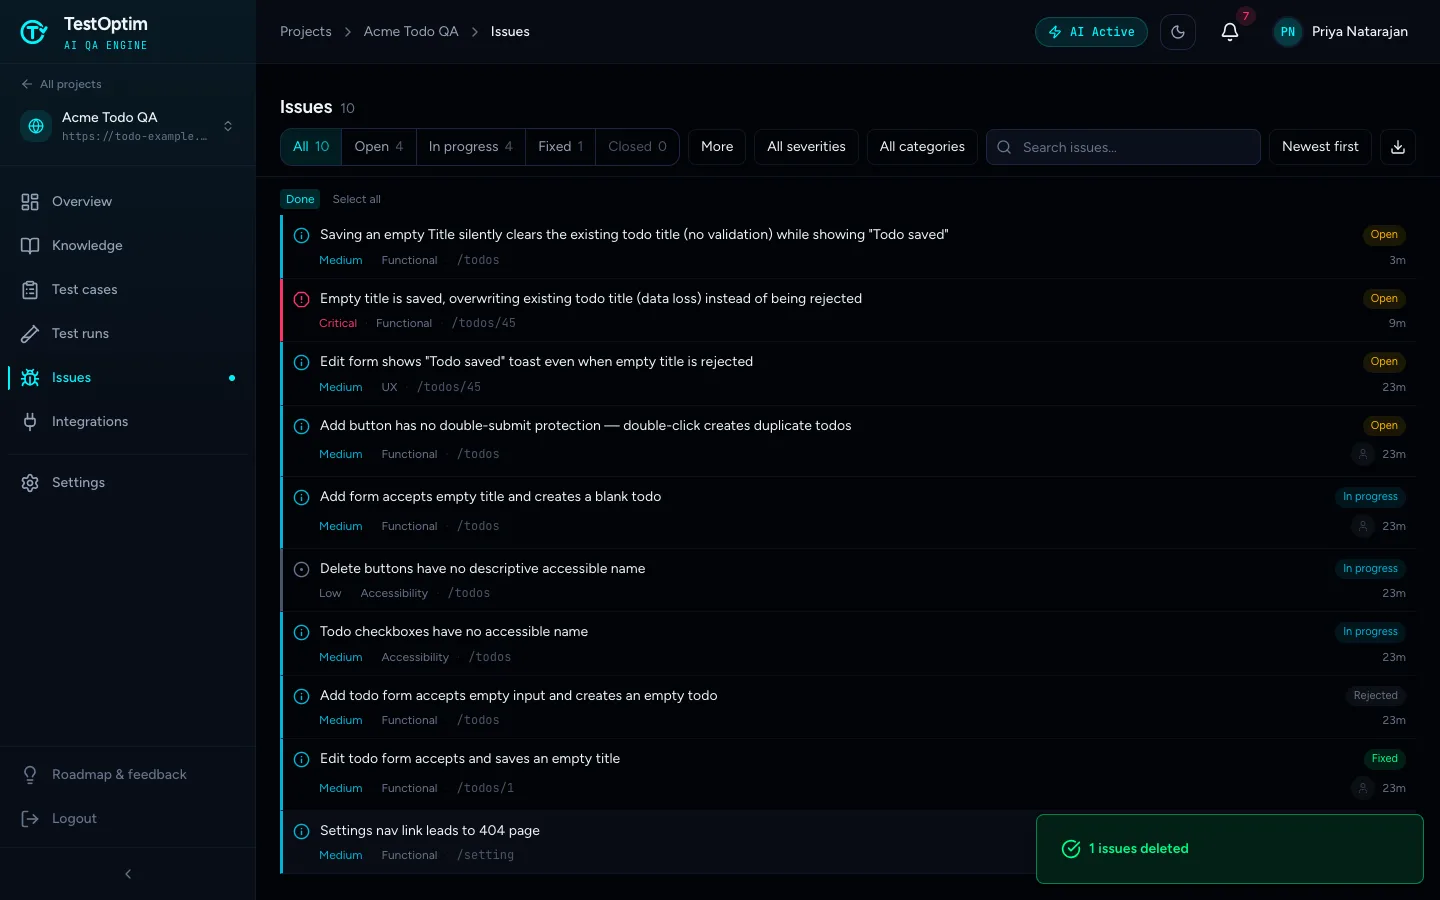The image size is (1440, 900).
Task: Click the Search issues input field
Action: [x=1123, y=147]
